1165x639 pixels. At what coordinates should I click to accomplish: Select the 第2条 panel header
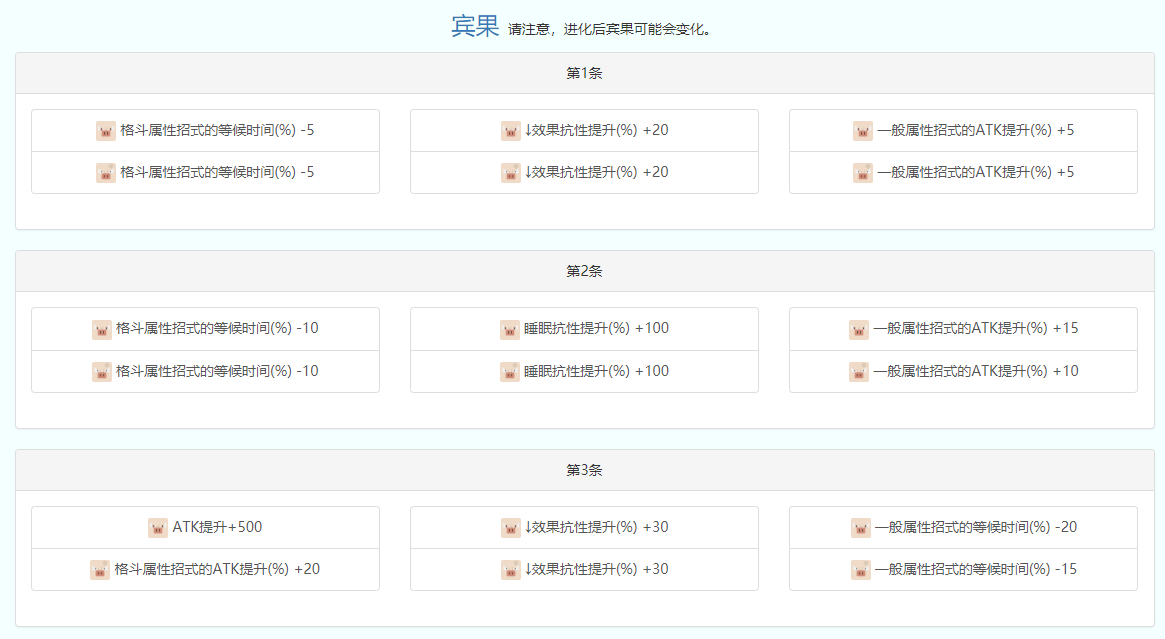[x=584, y=271]
